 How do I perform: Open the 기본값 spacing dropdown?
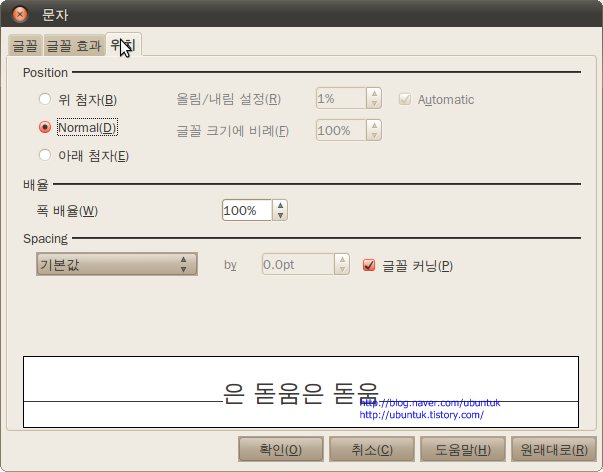coord(117,264)
